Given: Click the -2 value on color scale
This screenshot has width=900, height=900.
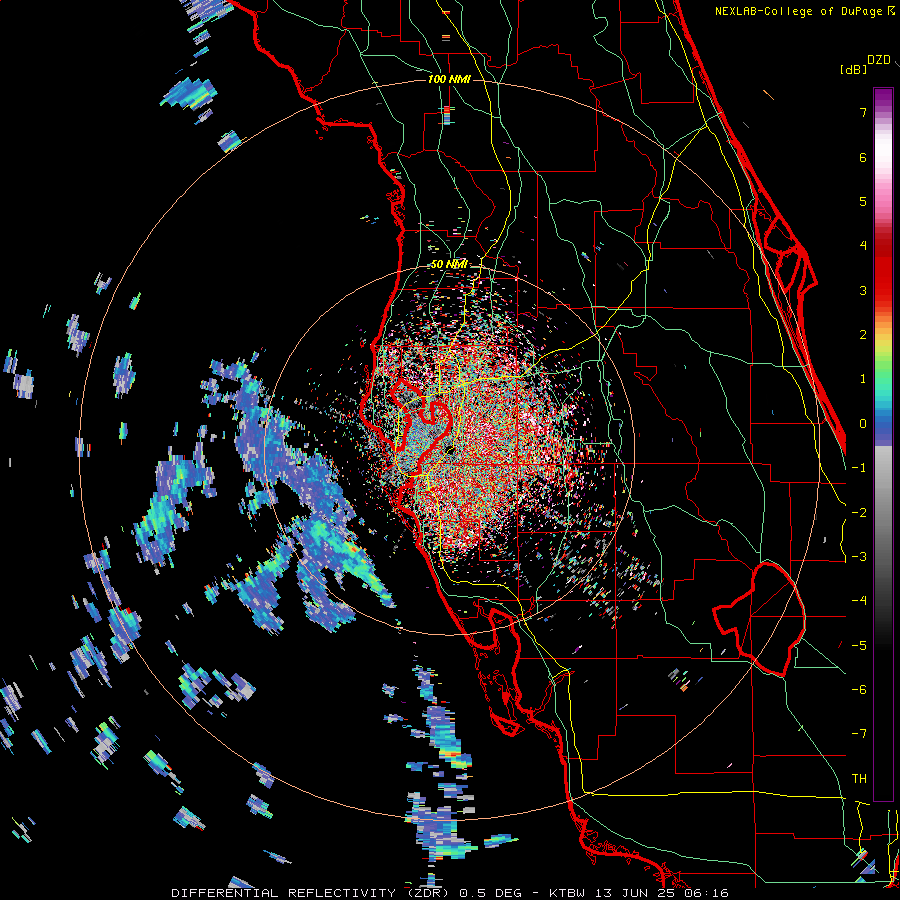Looking at the screenshot, I should point(859,513).
